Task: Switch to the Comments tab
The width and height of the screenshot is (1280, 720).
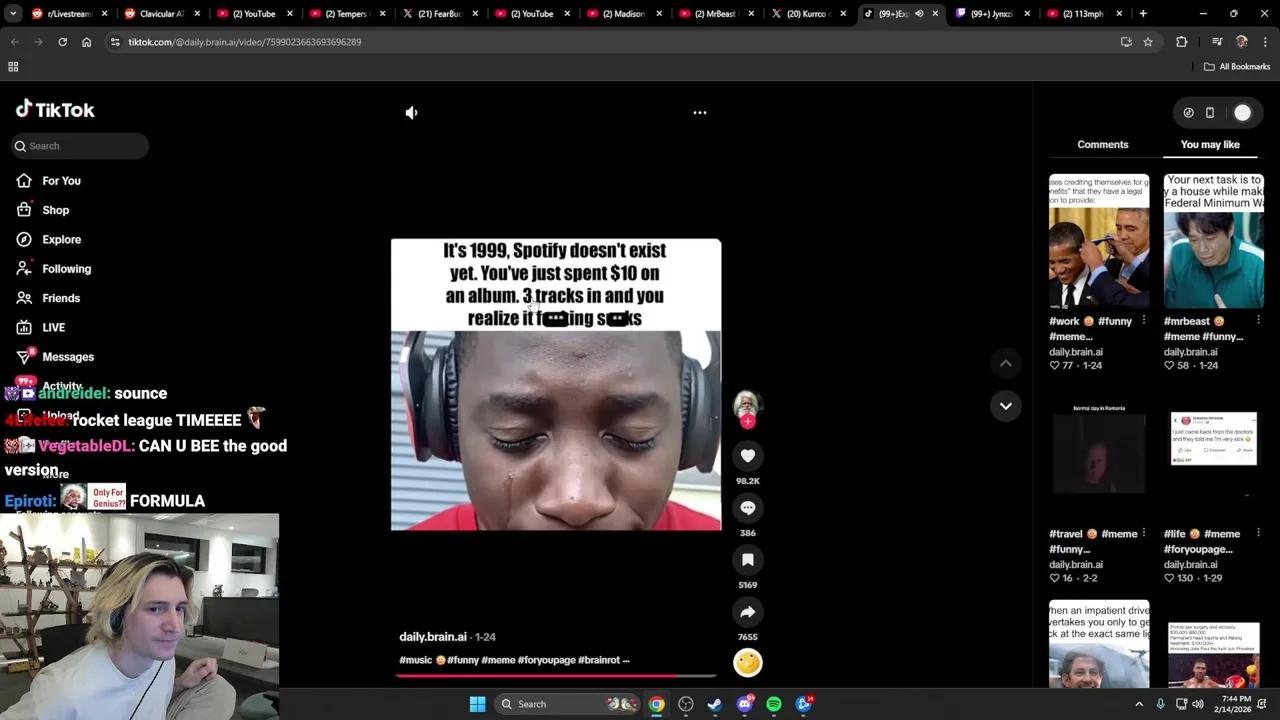Action: (1103, 145)
